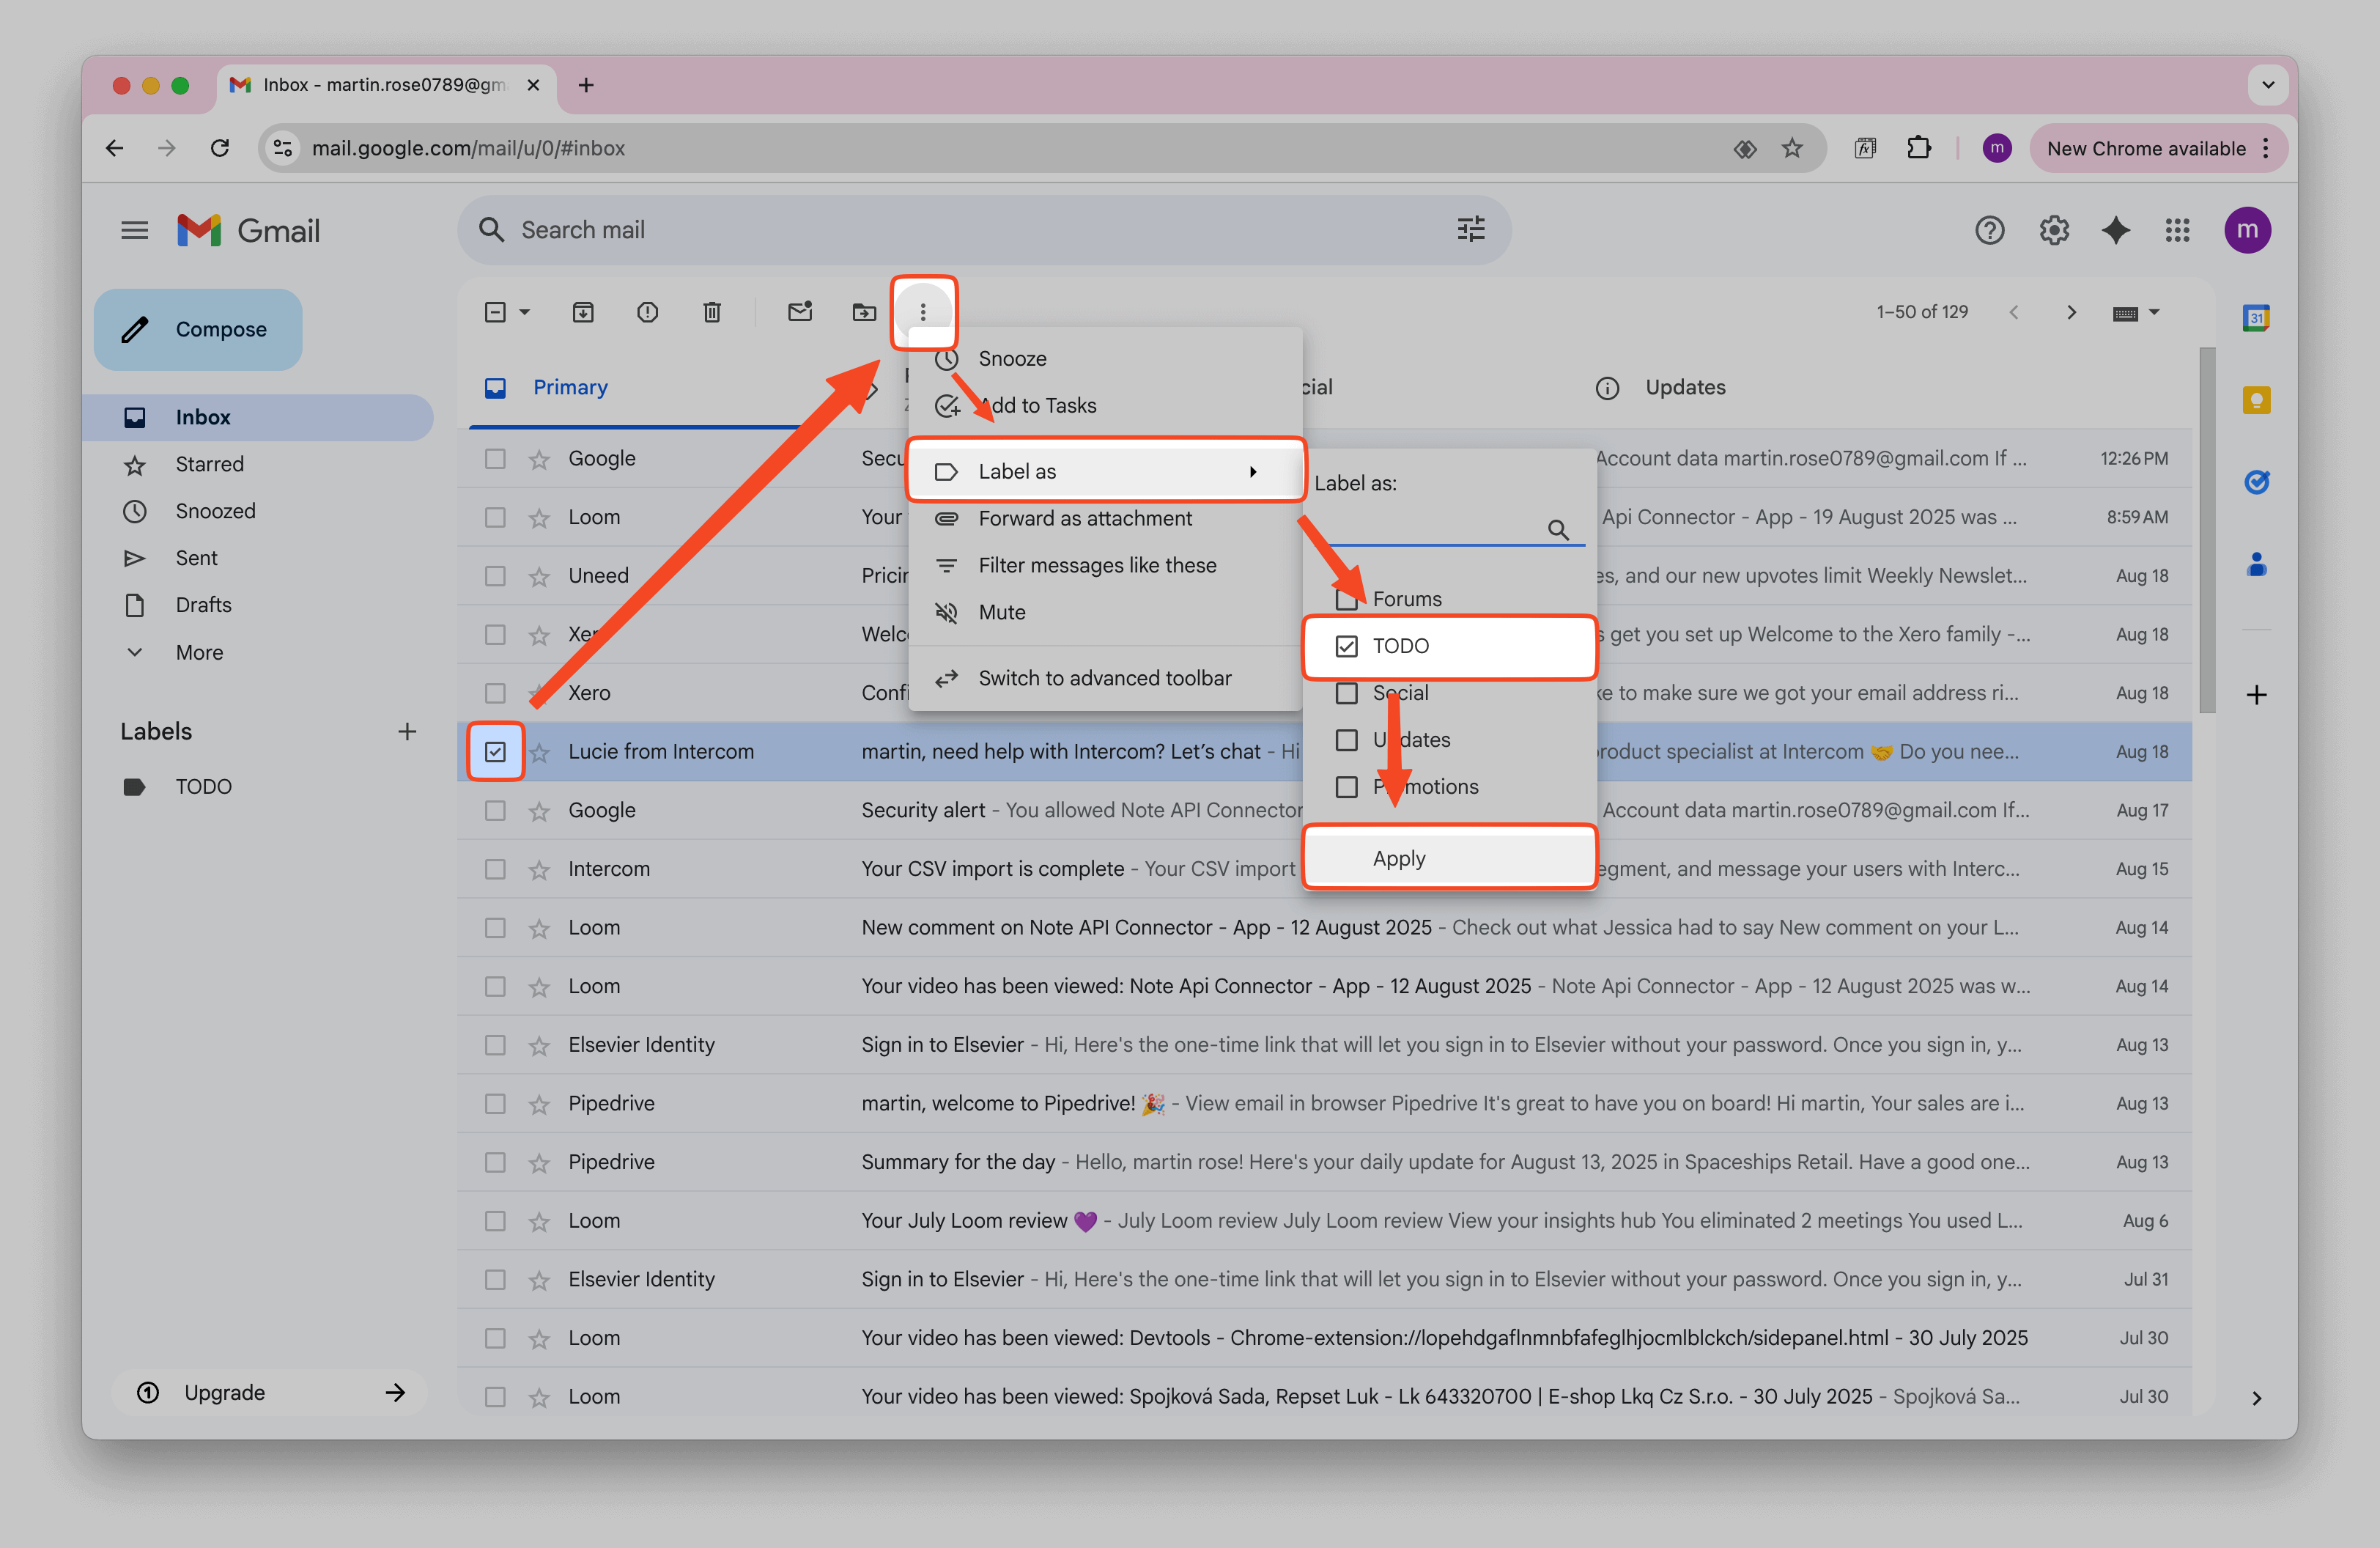Screen dimensions: 2380x1548
Task: Expand More in the left sidebar
Action: point(198,652)
